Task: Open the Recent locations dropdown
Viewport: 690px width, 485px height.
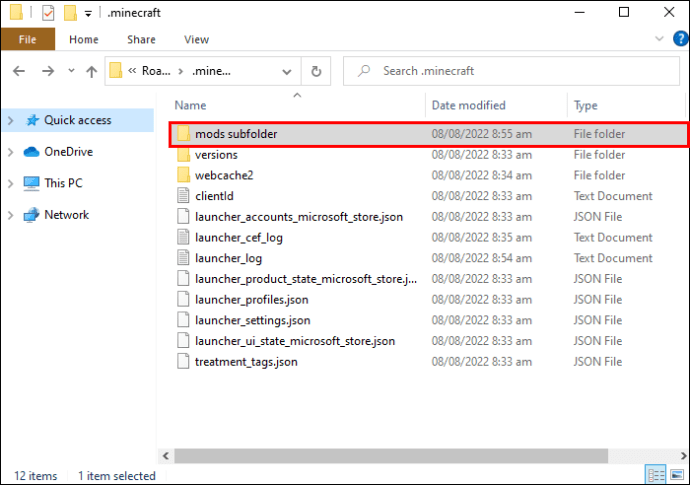Action: point(71,70)
